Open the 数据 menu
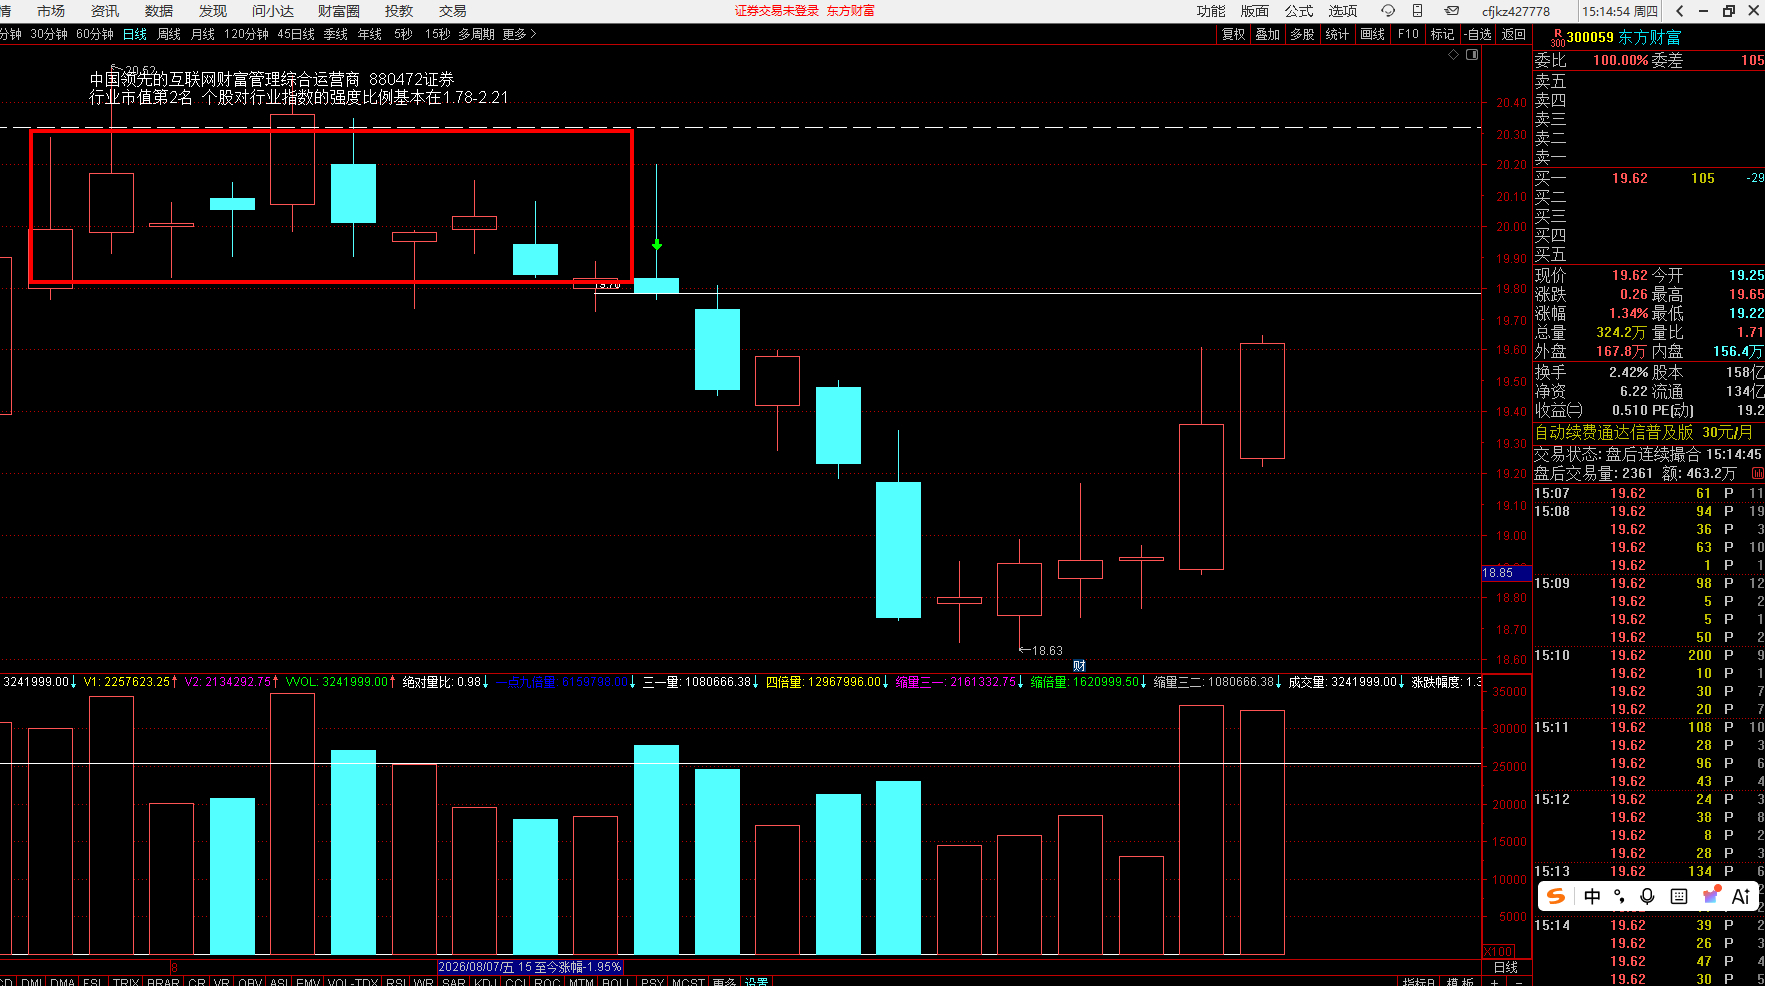This screenshot has height=986, width=1765. tap(159, 11)
